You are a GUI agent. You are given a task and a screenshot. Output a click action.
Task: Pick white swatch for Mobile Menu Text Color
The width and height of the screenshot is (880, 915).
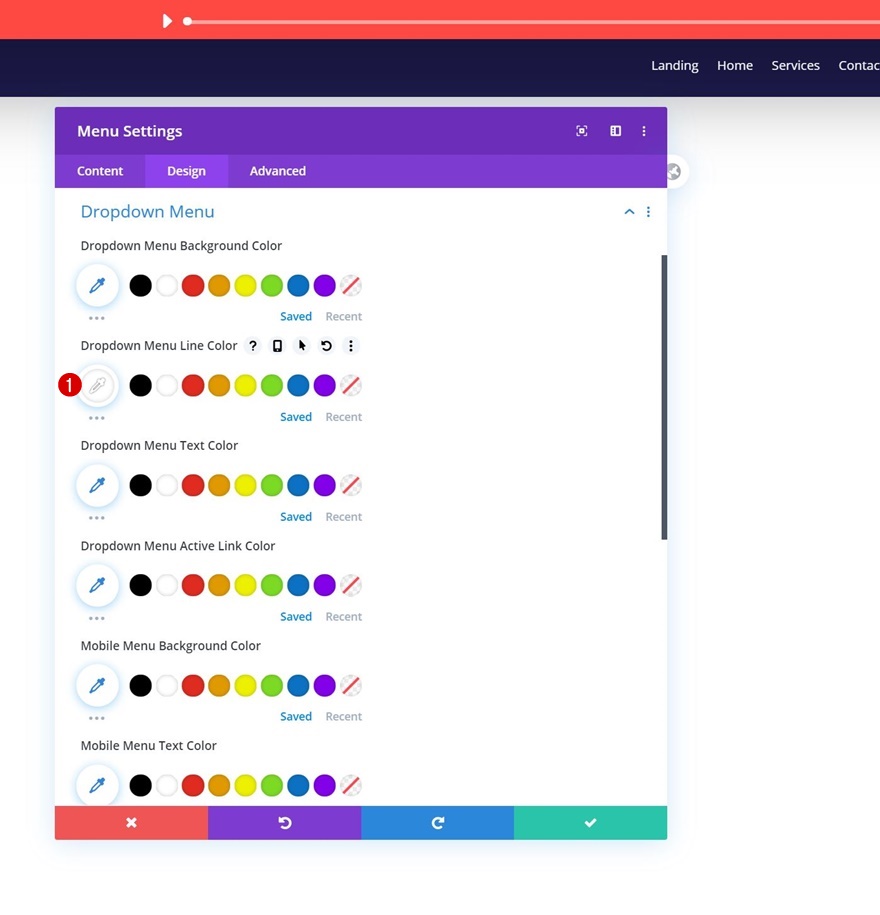point(167,785)
